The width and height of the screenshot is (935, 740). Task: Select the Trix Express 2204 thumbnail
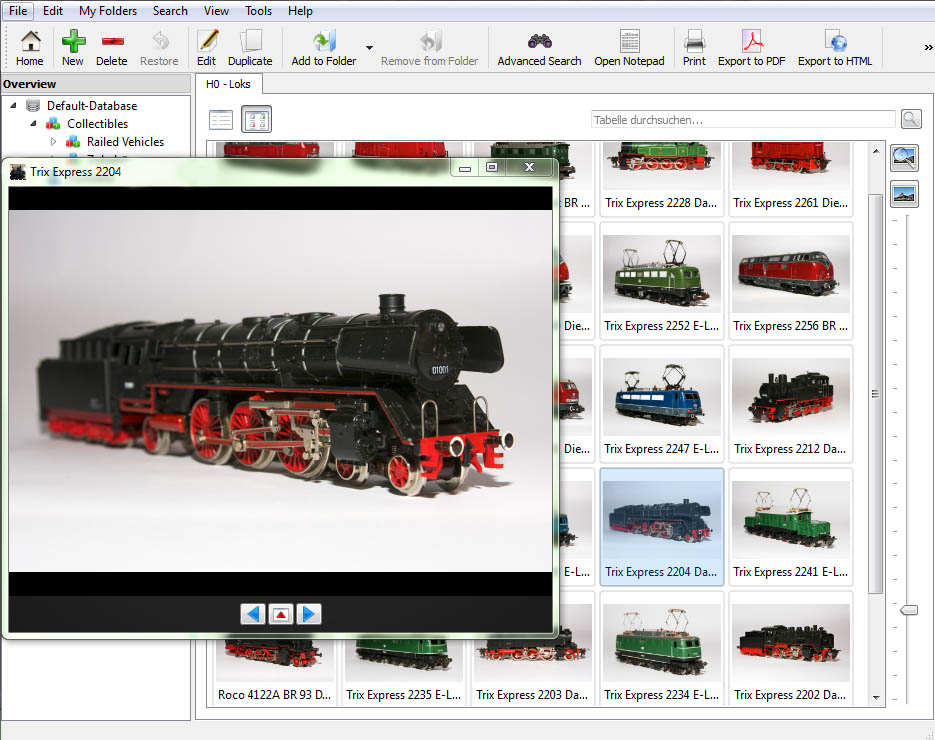click(x=661, y=527)
